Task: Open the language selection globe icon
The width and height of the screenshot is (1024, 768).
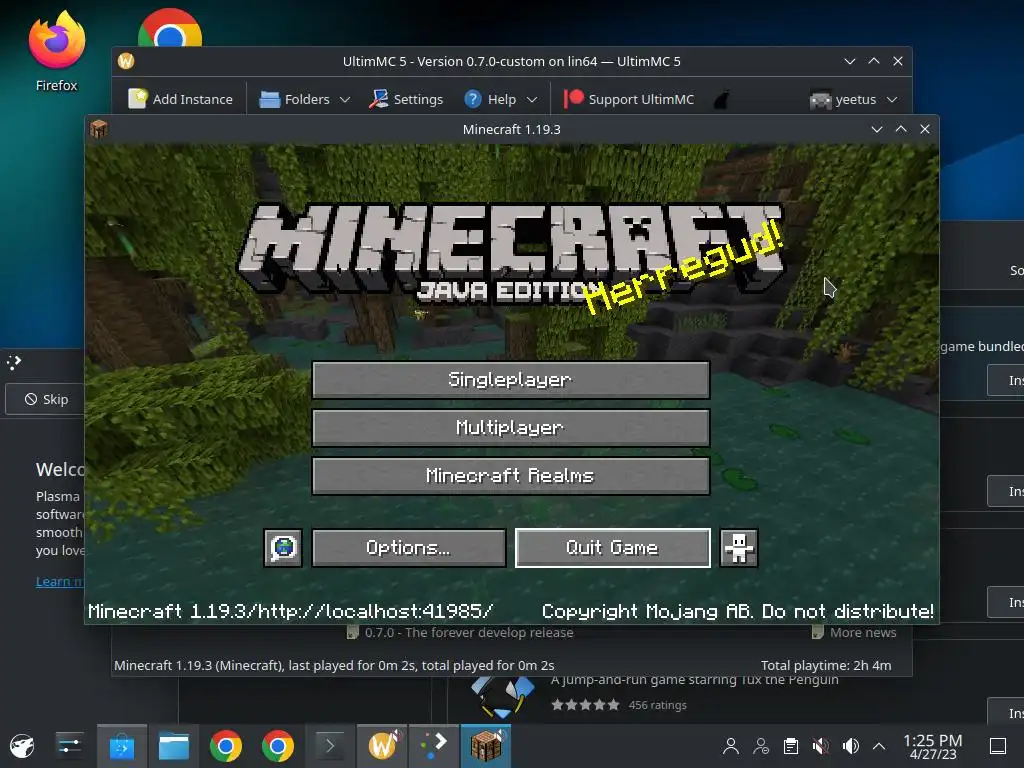Action: coord(283,548)
